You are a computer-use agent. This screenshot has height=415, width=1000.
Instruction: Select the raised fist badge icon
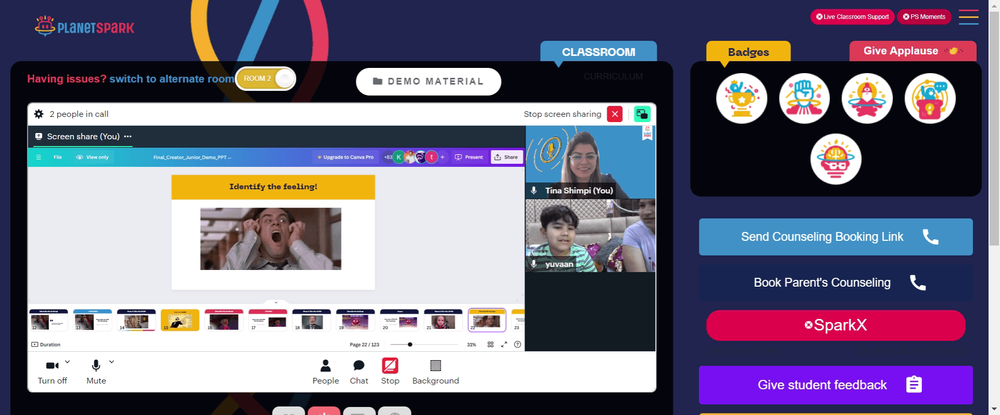tap(804, 98)
